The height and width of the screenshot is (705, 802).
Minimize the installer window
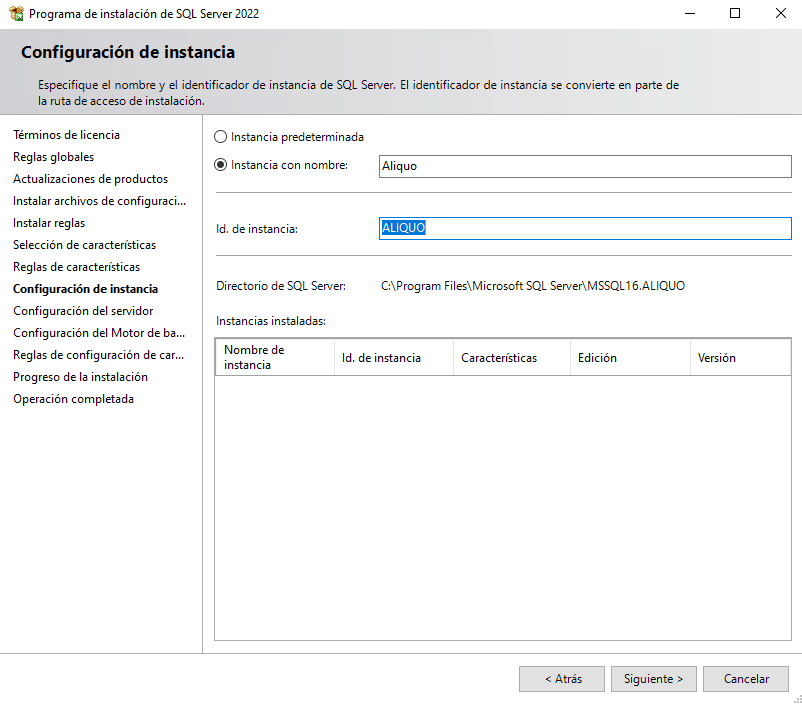tap(689, 14)
